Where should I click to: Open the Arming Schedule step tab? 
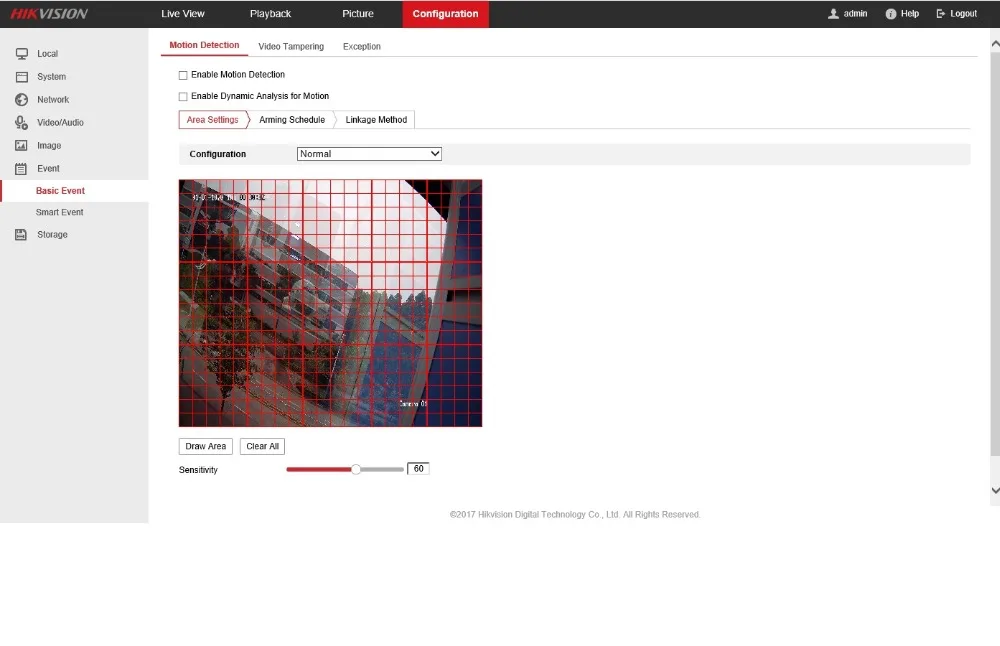pos(292,120)
